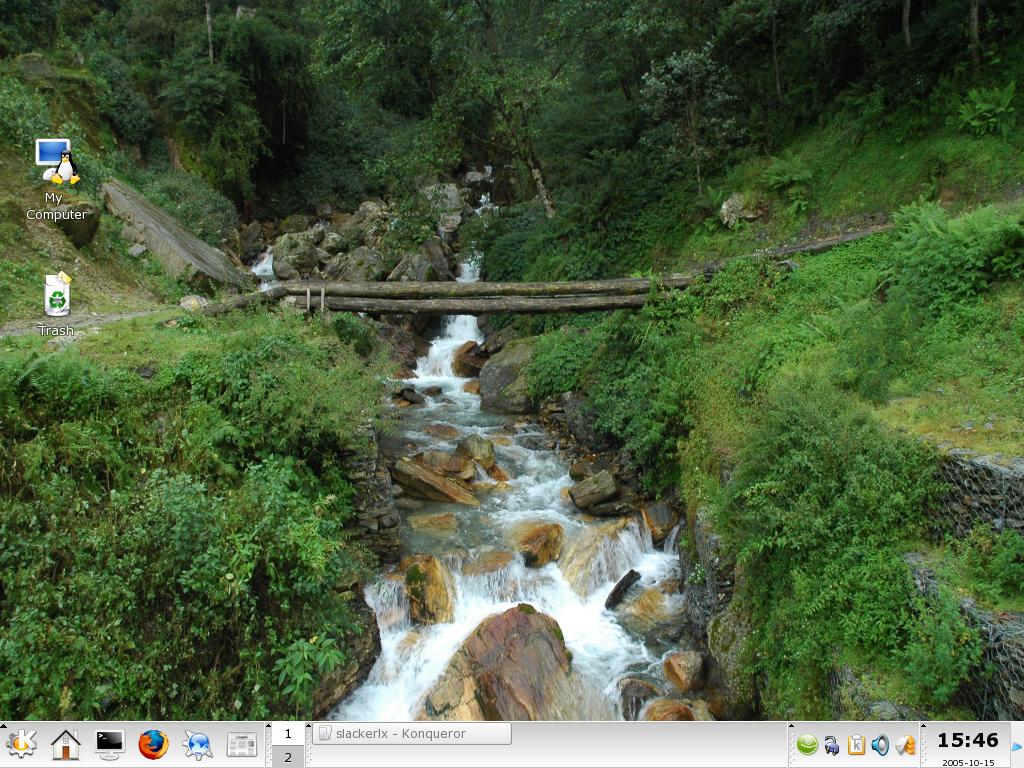The image size is (1024, 768).
Task: Launch Firefox from the panel
Action: 153,744
